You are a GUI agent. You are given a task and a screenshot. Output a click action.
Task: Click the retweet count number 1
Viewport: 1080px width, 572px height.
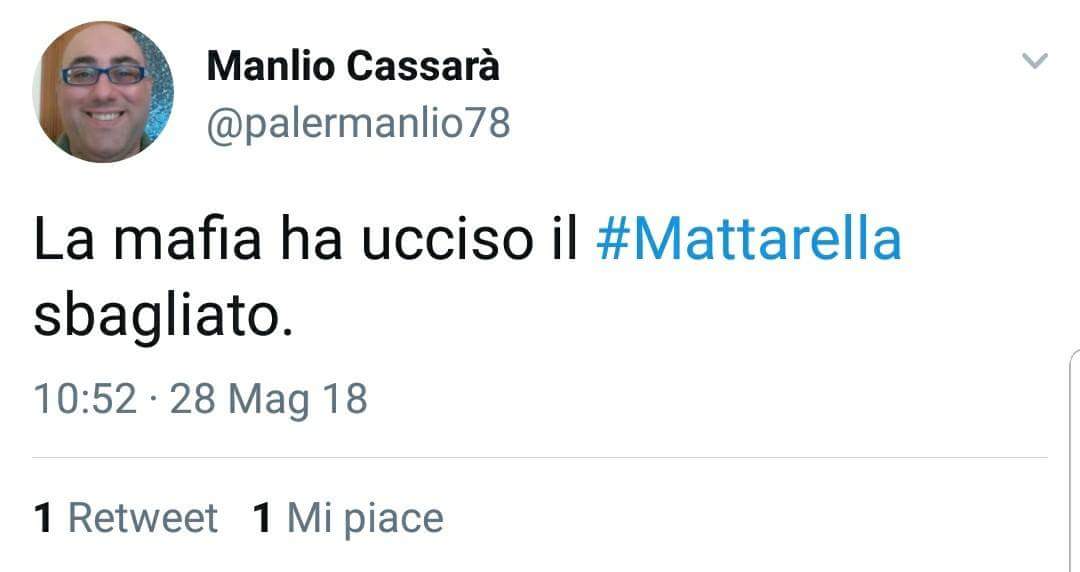43,518
